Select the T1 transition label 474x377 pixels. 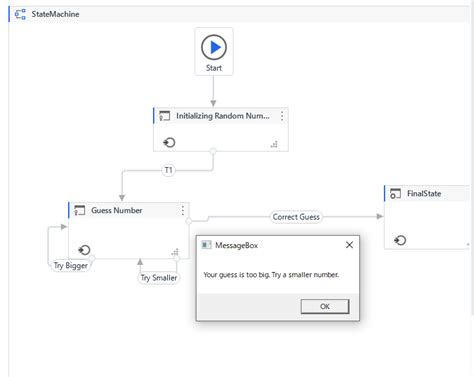click(x=168, y=170)
